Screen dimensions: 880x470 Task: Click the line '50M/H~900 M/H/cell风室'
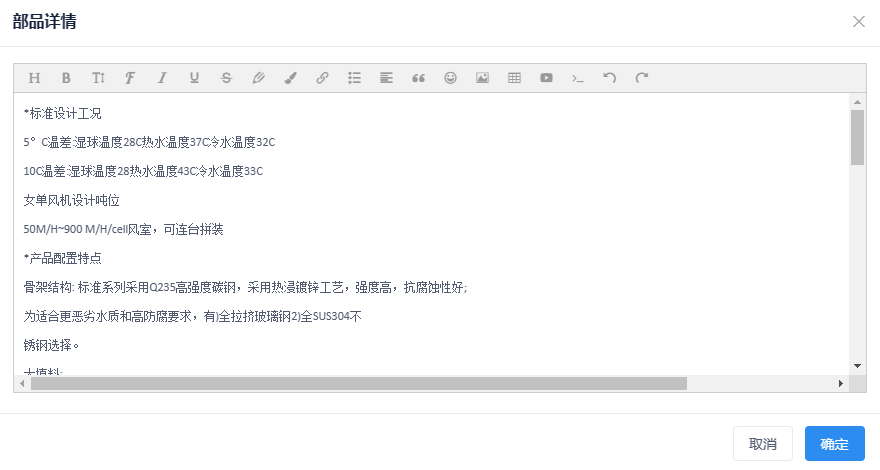click(x=123, y=229)
